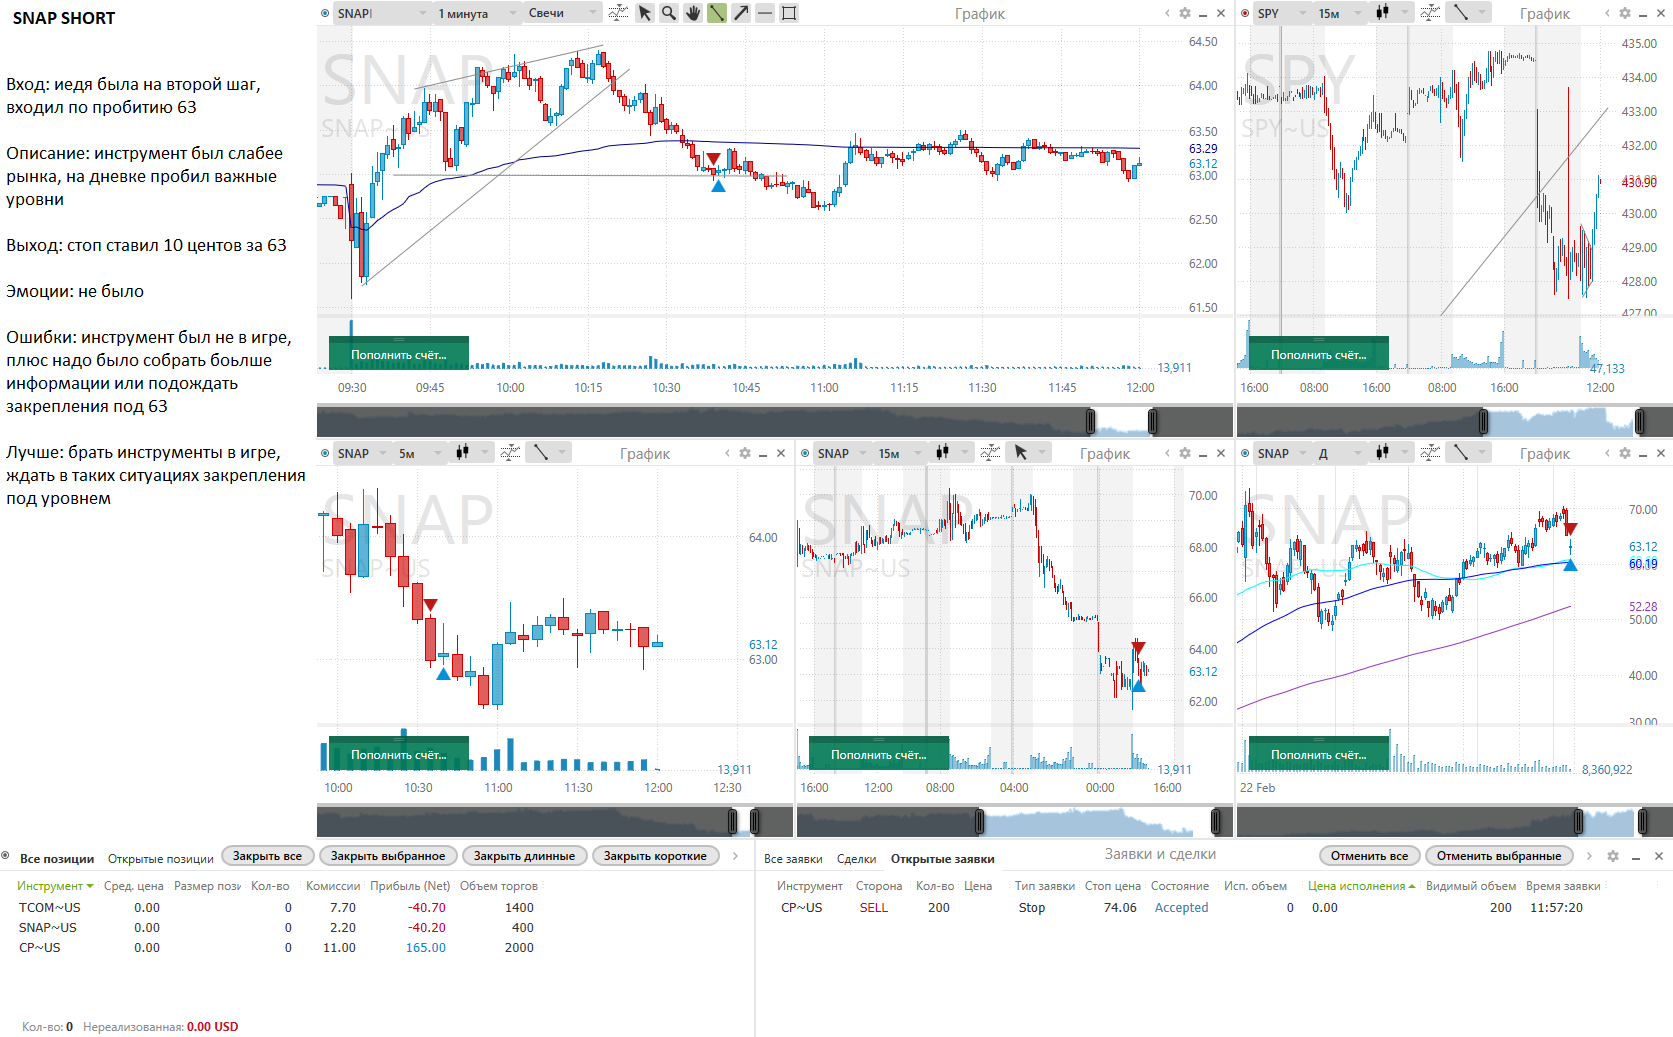1673x1037 pixels.
Task: Click 'Отменить выбранные' button
Action: tap(1499, 856)
